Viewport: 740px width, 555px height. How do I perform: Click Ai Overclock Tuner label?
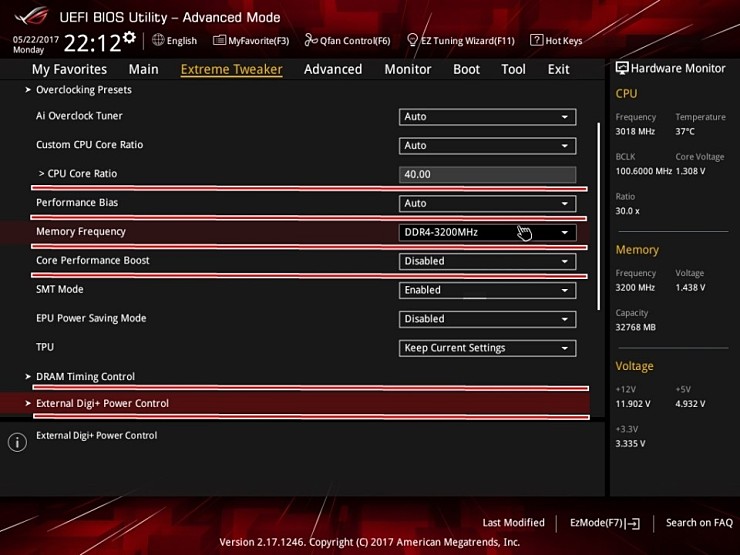[x=79, y=116]
